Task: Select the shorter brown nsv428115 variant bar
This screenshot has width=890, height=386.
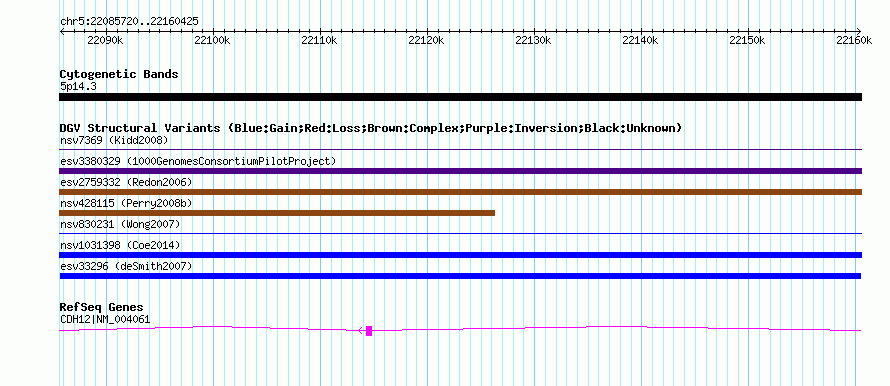Action: (277, 213)
